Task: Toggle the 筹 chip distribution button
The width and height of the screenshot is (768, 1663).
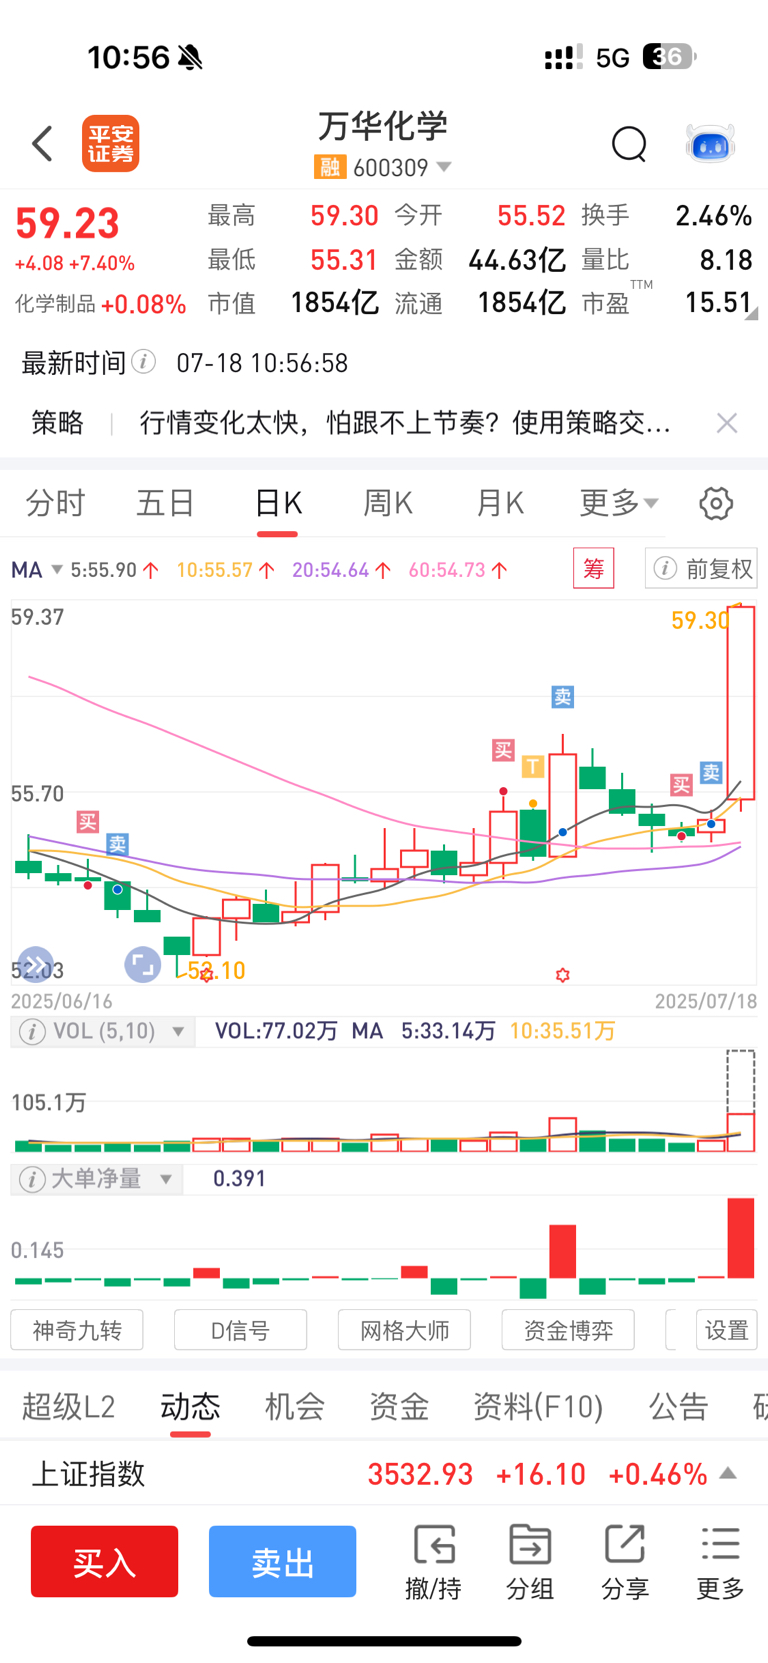Action: click(x=593, y=569)
